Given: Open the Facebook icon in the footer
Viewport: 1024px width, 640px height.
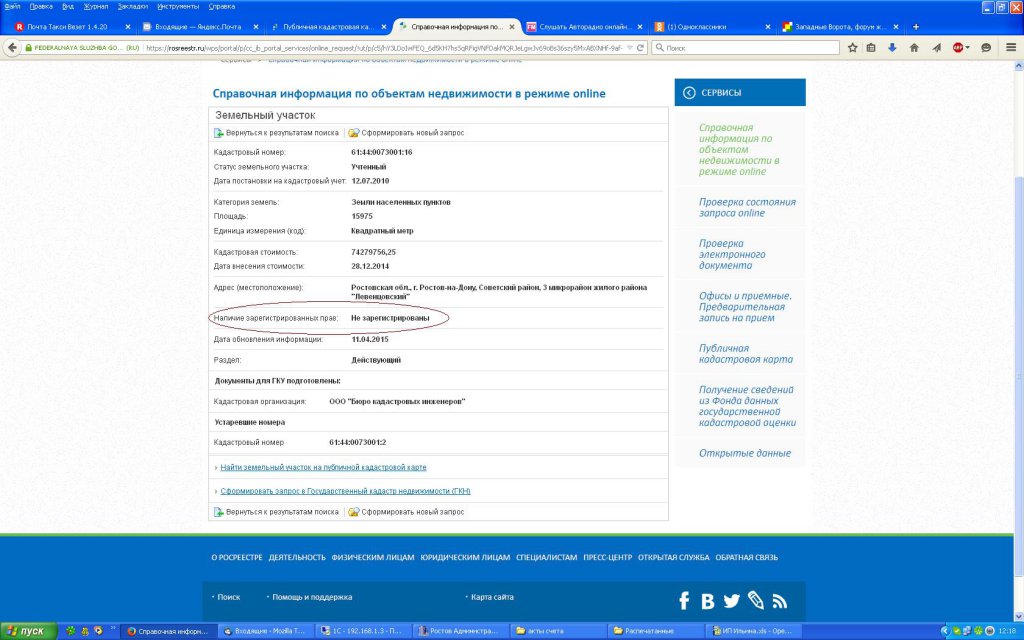Looking at the screenshot, I should pos(684,600).
